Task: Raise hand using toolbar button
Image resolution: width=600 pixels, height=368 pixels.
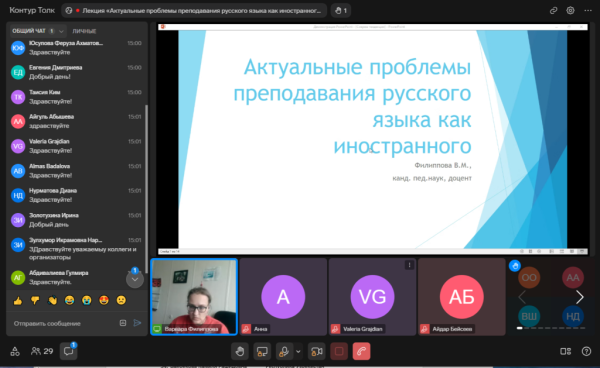Action: click(240, 351)
